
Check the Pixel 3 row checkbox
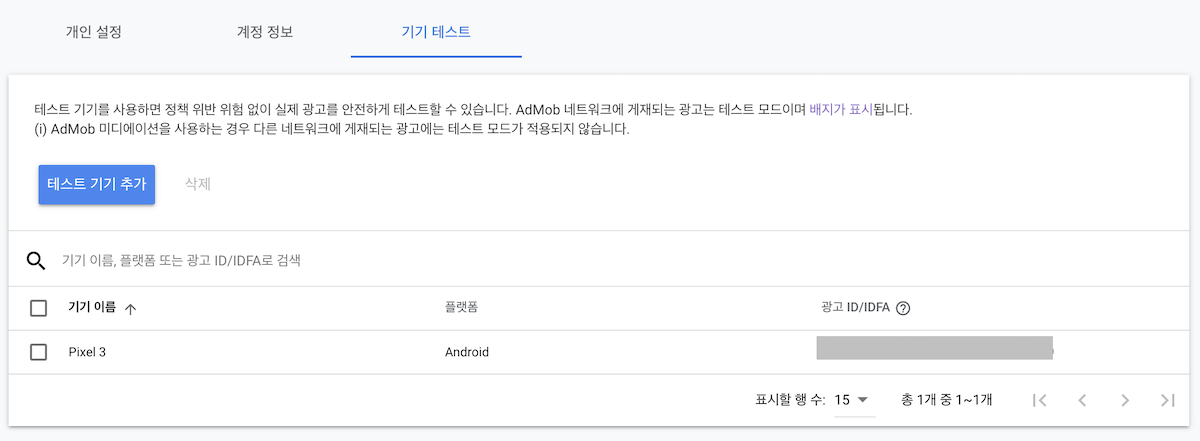click(39, 352)
